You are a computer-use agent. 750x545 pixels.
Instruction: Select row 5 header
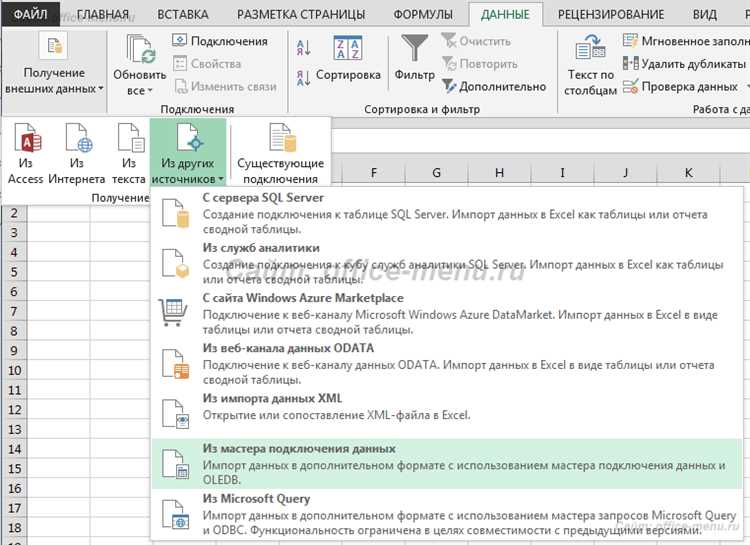(x=14, y=272)
